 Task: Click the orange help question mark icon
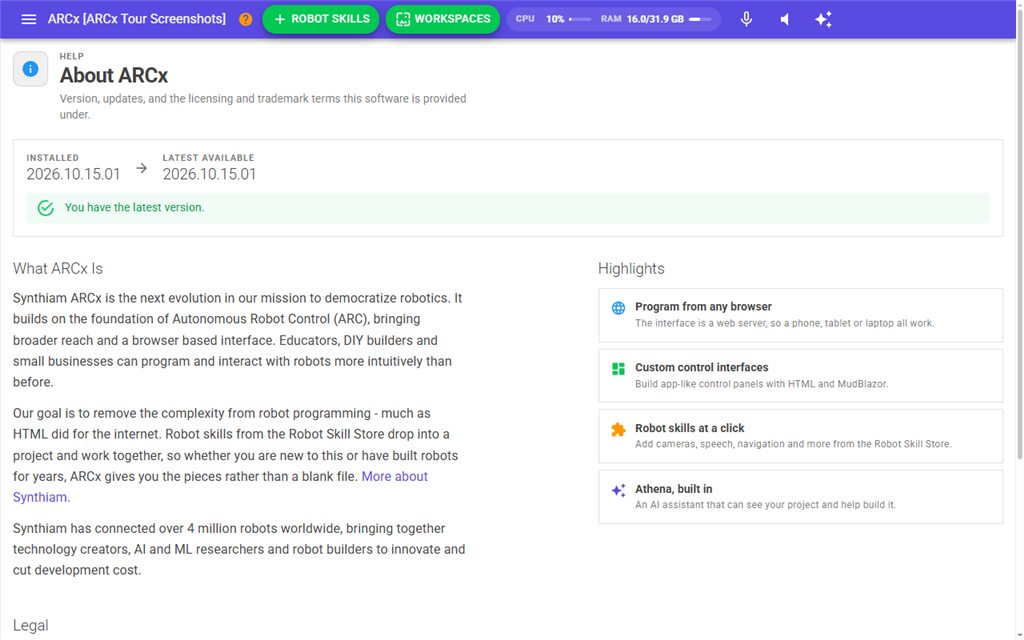coord(246,20)
